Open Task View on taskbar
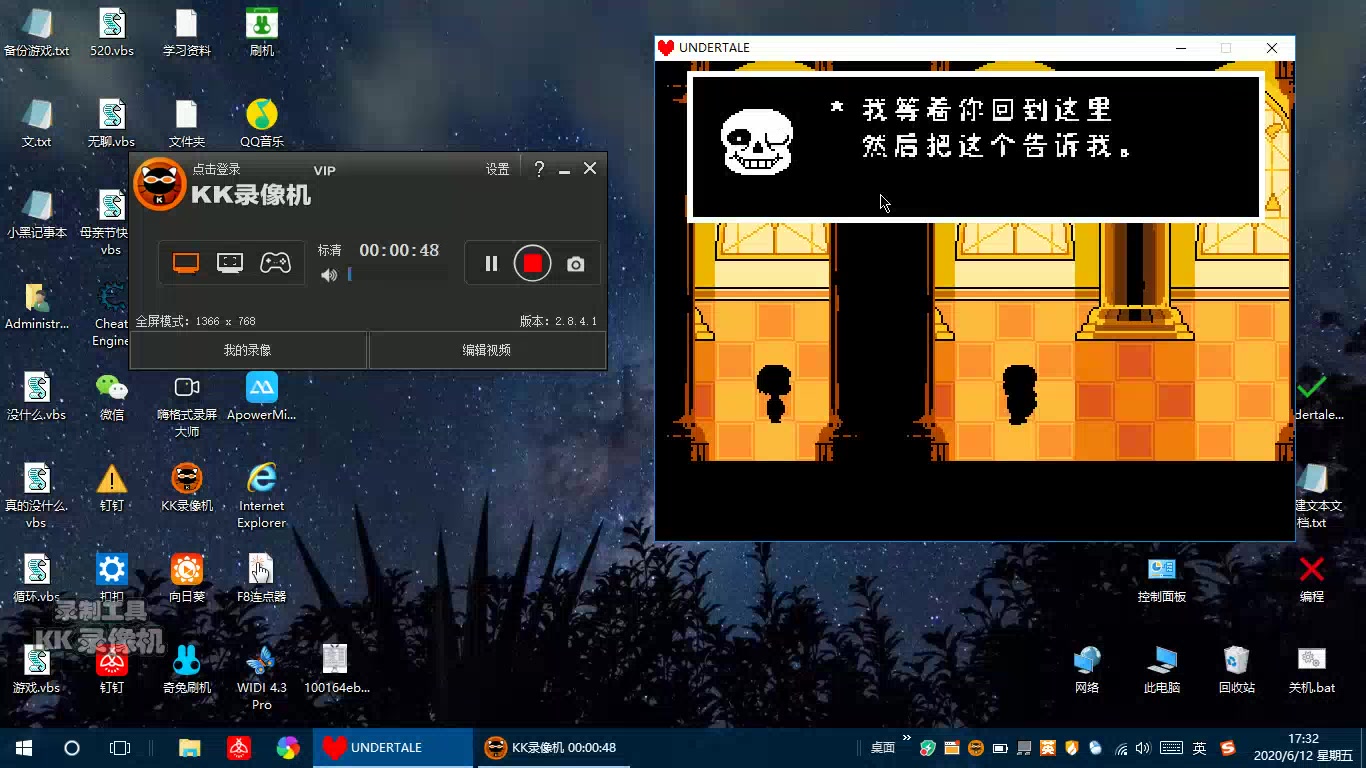The height and width of the screenshot is (768, 1366). [x=120, y=748]
